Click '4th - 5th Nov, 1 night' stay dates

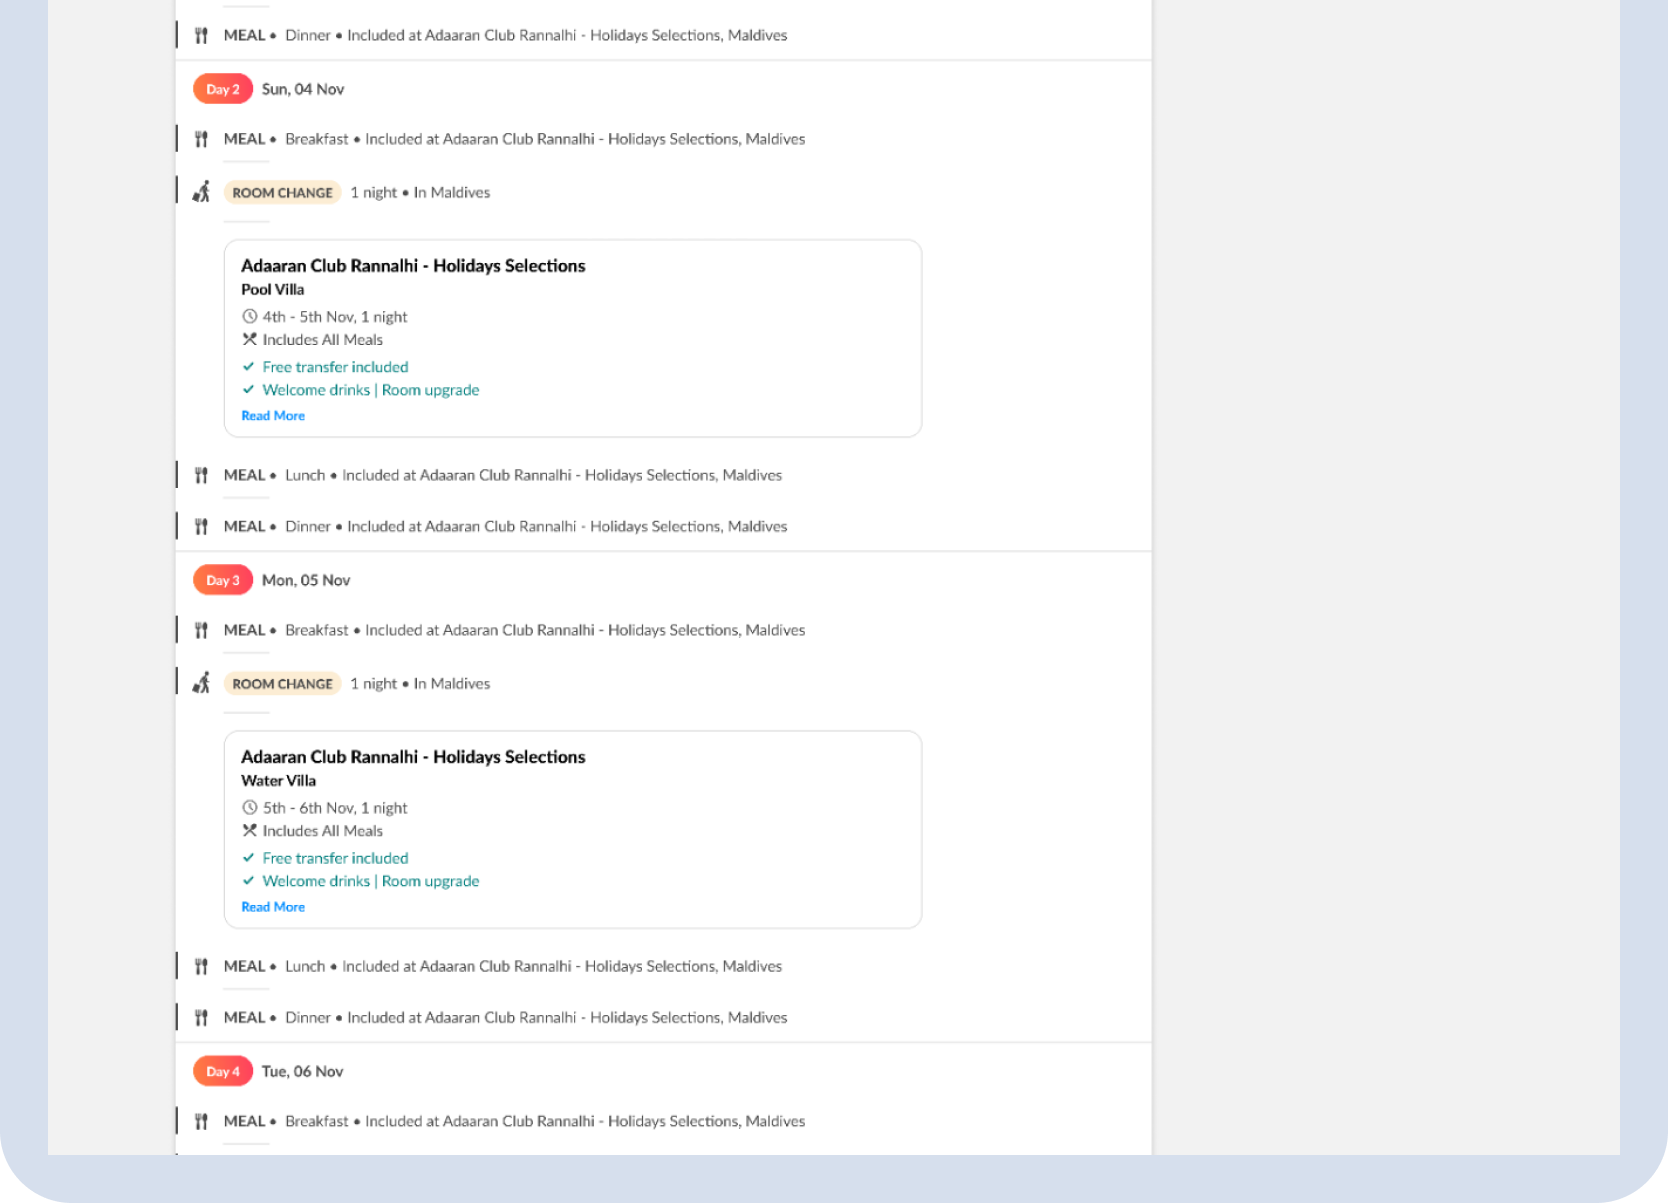point(335,317)
